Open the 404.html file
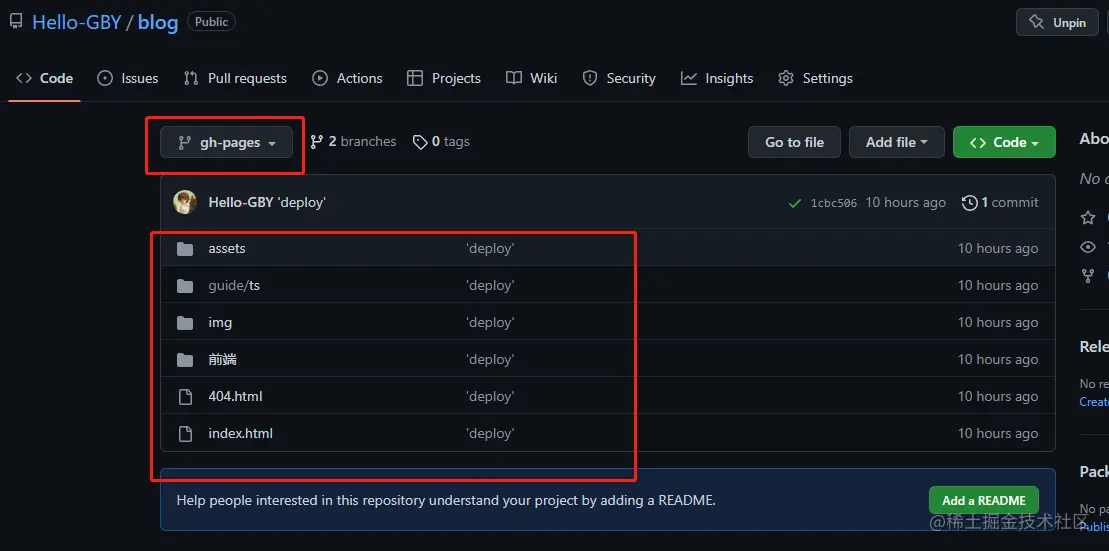1109x551 pixels. [236, 397]
